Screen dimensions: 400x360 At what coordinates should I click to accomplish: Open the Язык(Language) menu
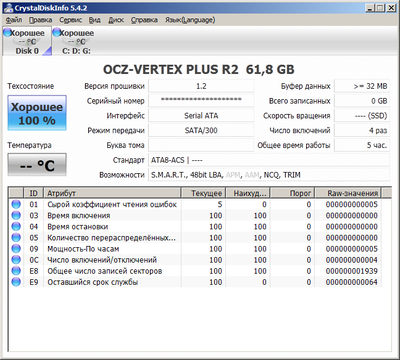pyautogui.click(x=190, y=20)
